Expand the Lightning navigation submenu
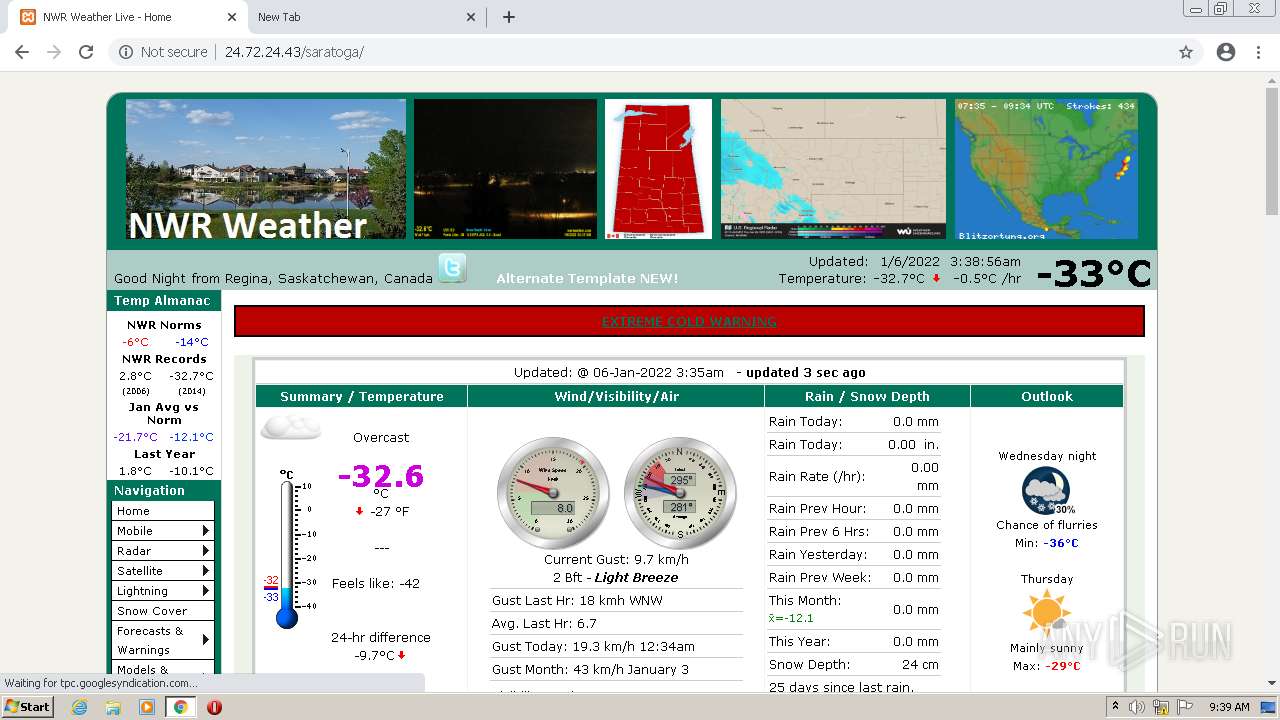Screen dimensions: 1280x720 [163, 591]
